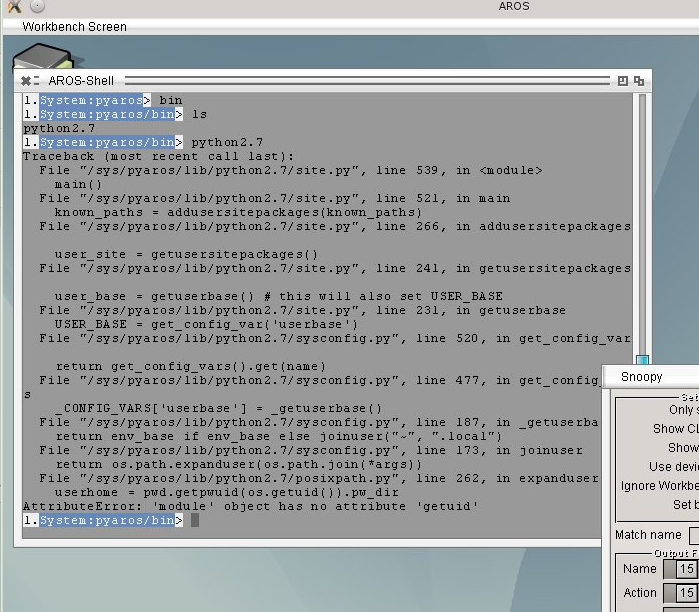Click the blue arrow below the shell scrollbar
The image size is (699, 612).
[x=642, y=361]
